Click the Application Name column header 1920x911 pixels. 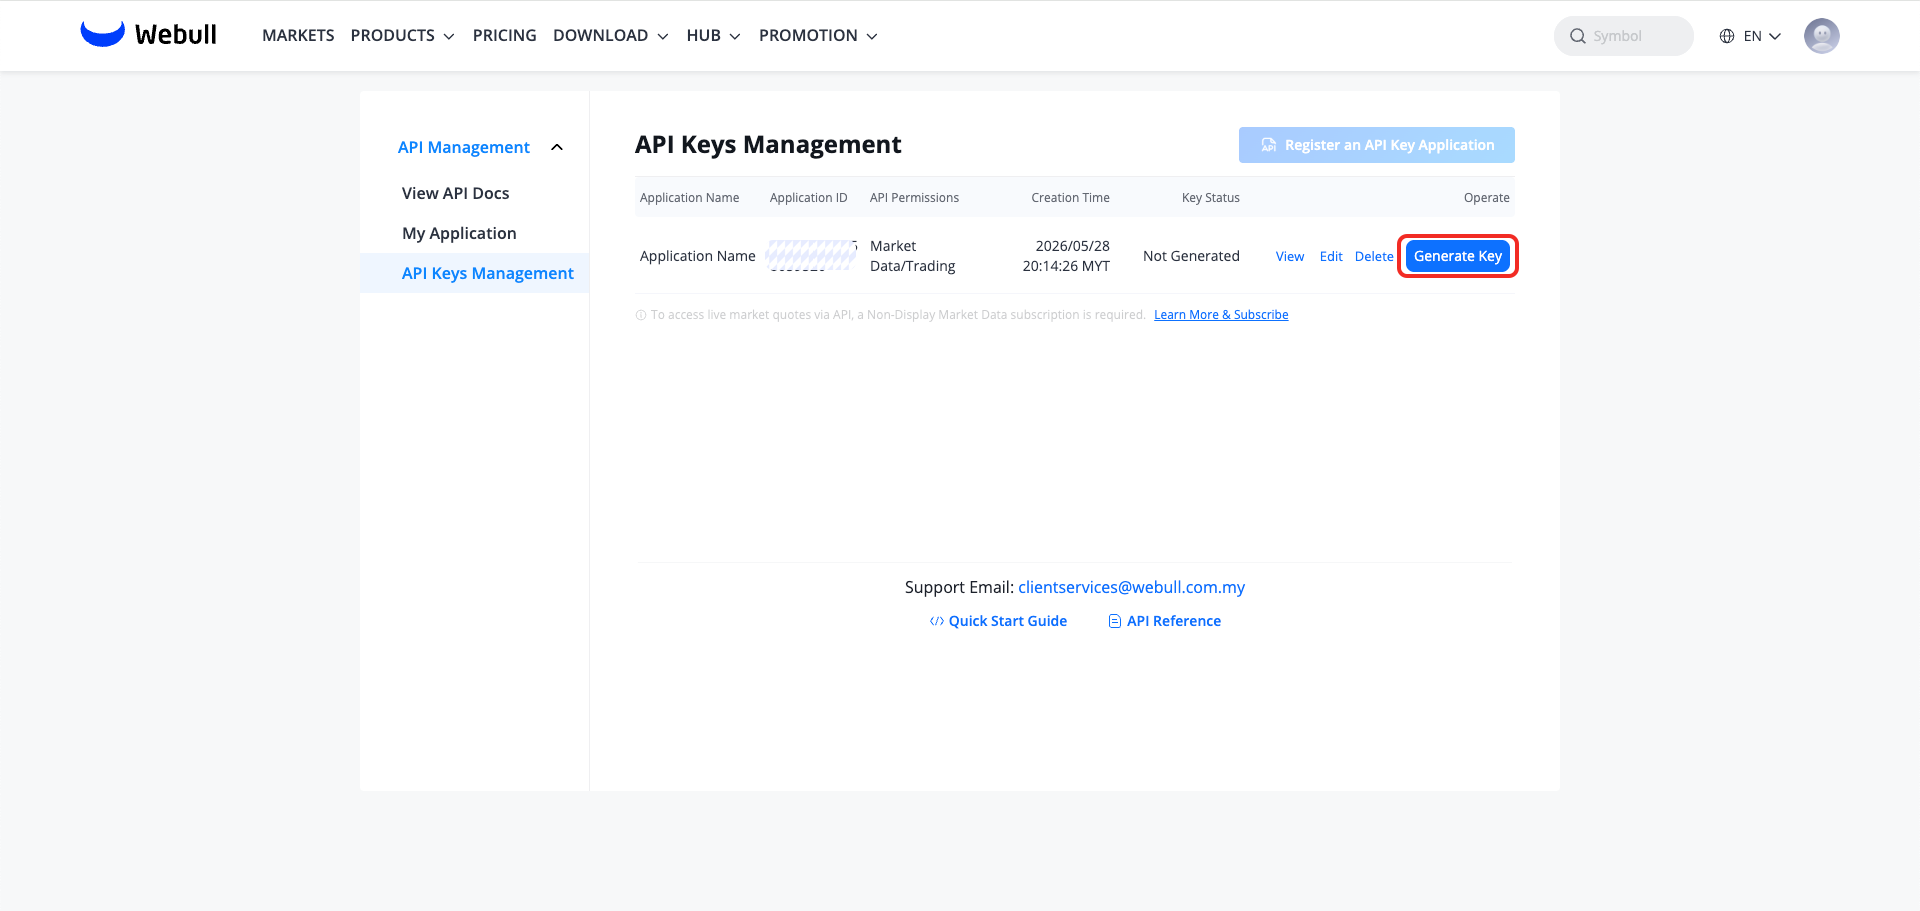pyautogui.click(x=689, y=198)
